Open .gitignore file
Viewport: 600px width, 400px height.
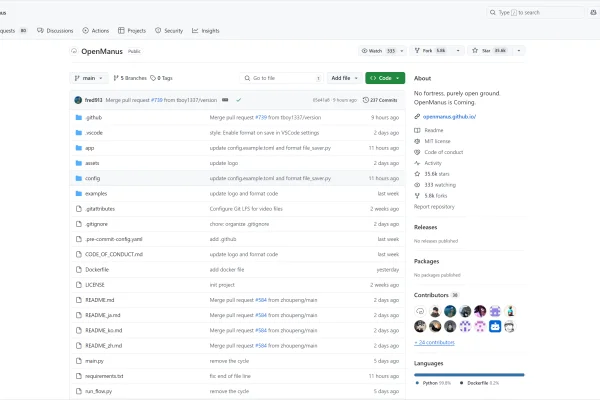(x=96, y=224)
